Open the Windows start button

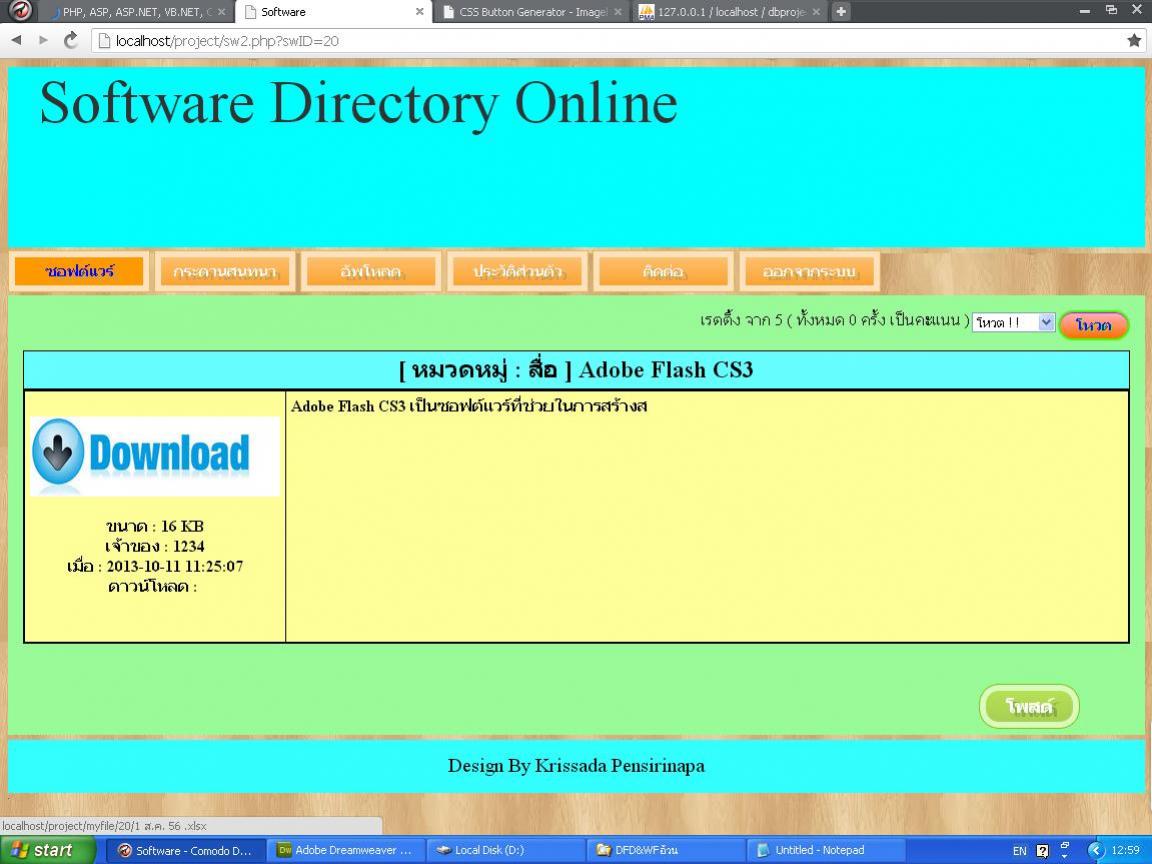(47, 850)
